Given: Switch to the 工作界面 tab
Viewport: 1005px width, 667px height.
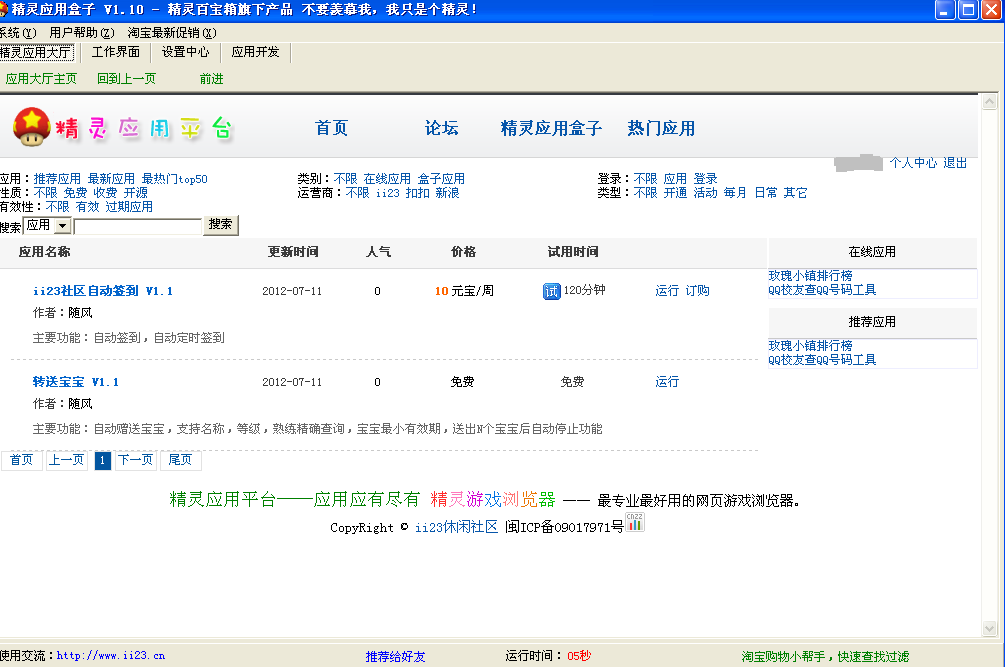Looking at the screenshot, I should (x=115, y=53).
